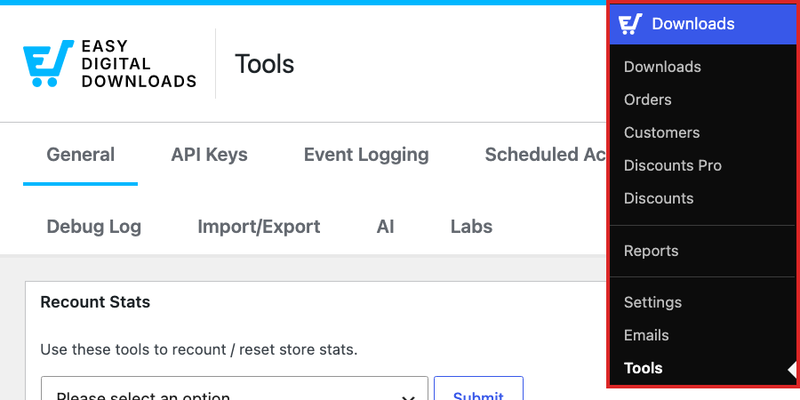
Task: Open the Event Logging tab
Action: [x=366, y=155]
